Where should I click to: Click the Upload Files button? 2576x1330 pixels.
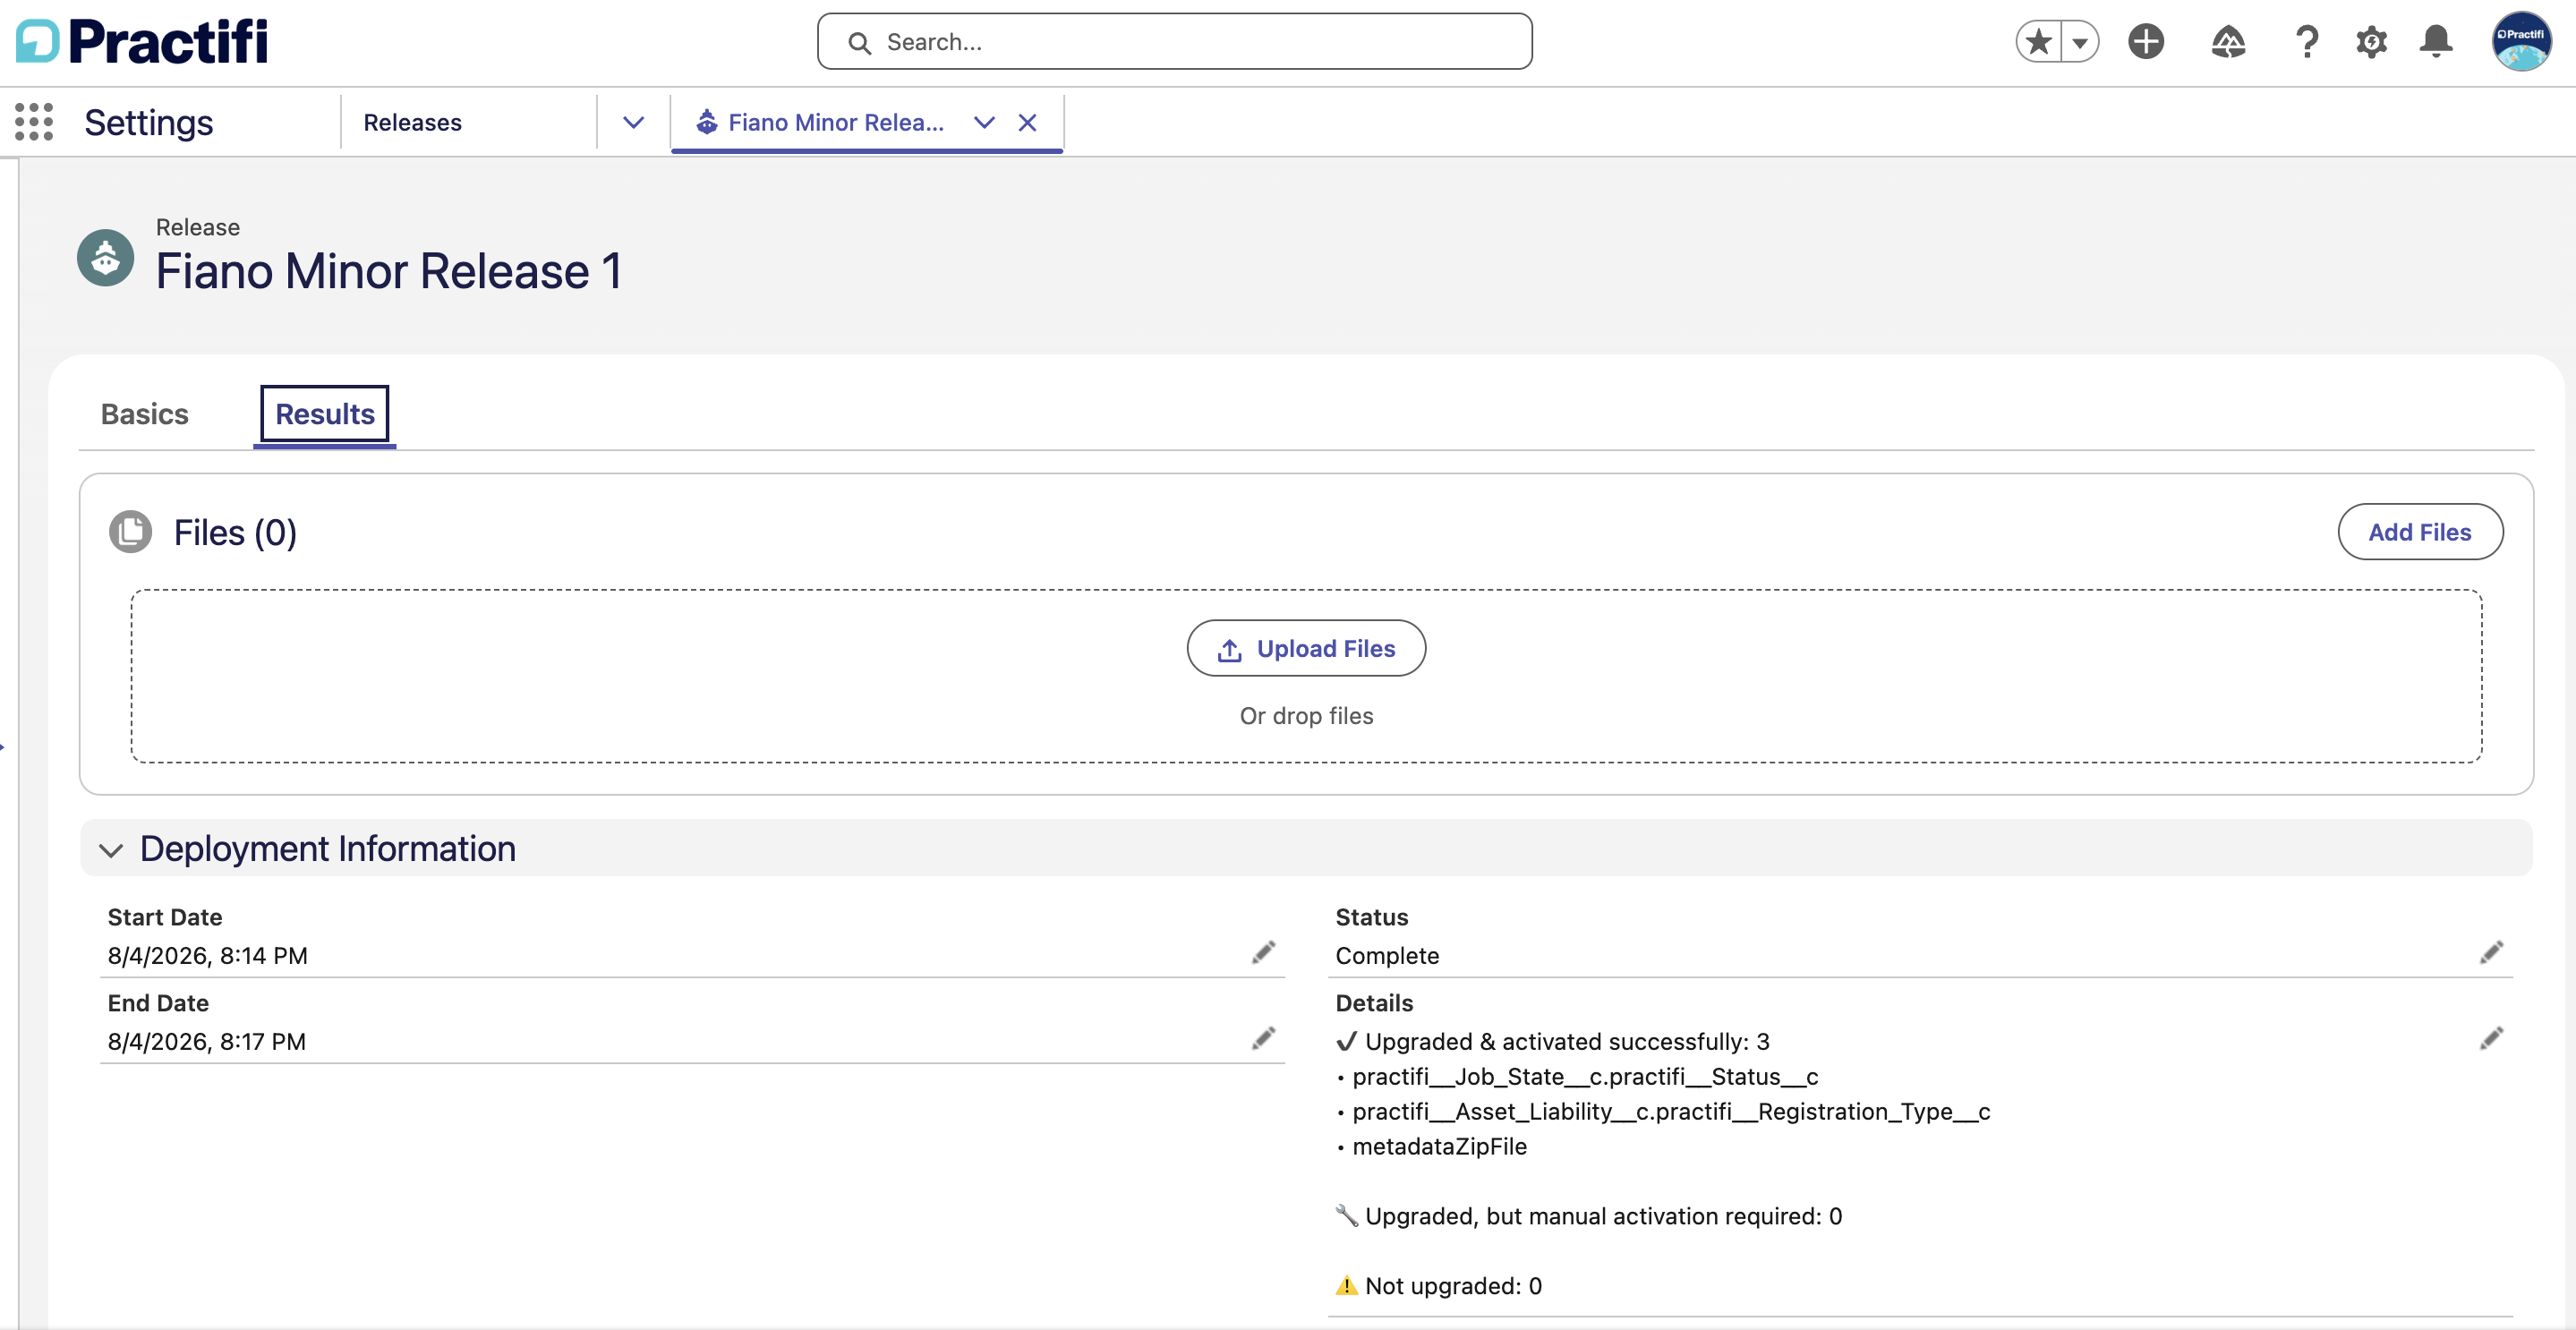(1306, 648)
